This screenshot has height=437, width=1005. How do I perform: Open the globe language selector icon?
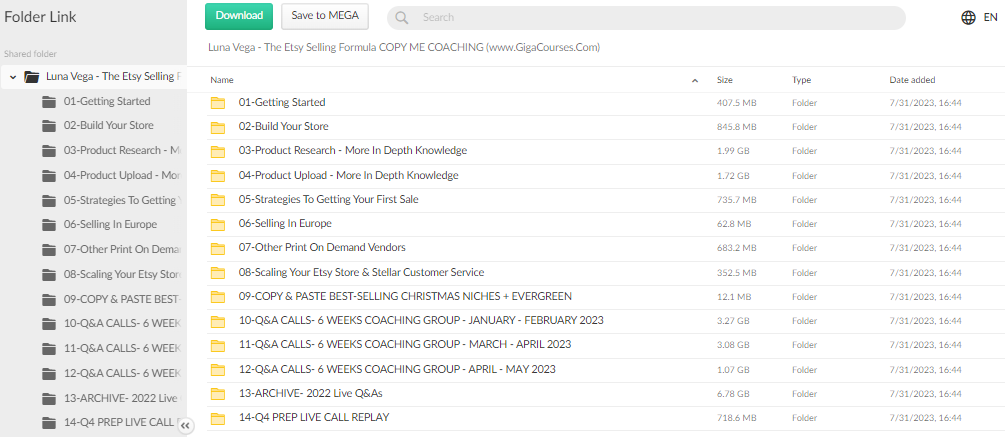[x=968, y=18]
